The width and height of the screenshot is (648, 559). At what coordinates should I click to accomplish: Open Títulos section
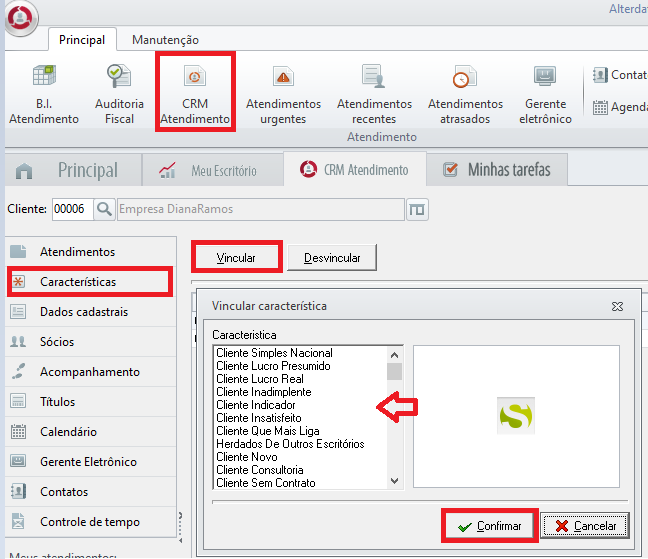pyautogui.click(x=91, y=402)
